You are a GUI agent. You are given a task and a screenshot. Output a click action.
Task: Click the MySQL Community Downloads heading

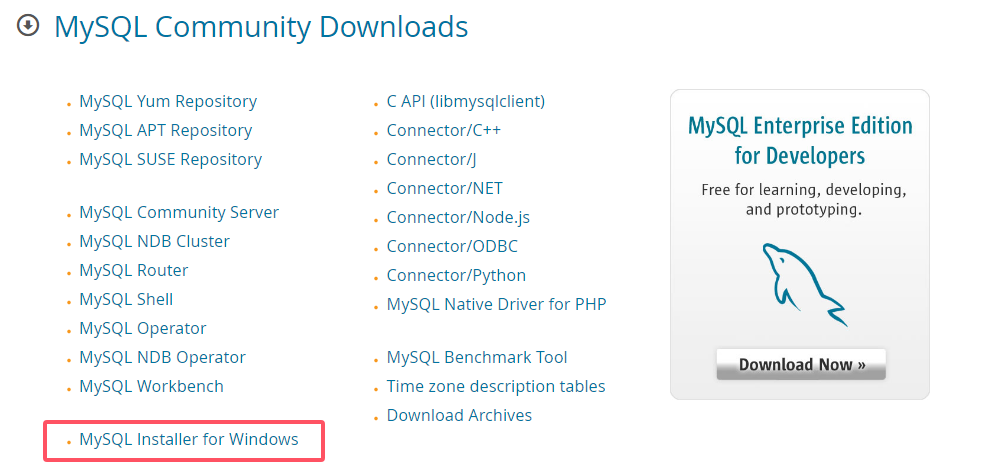(x=261, y=27)
